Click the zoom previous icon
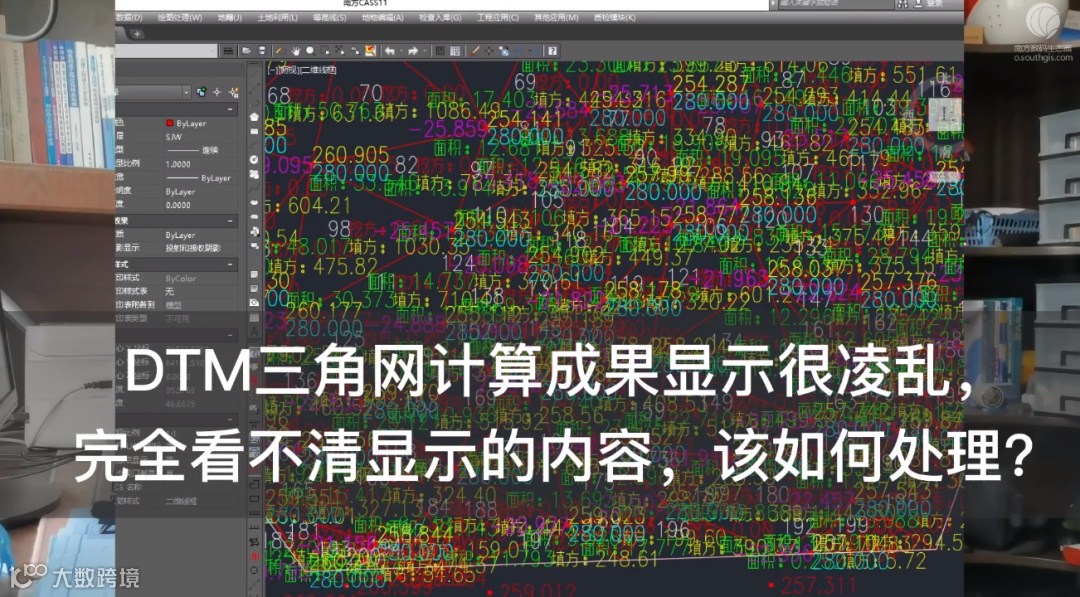1080x597 pixels. (x=355, y=51)
